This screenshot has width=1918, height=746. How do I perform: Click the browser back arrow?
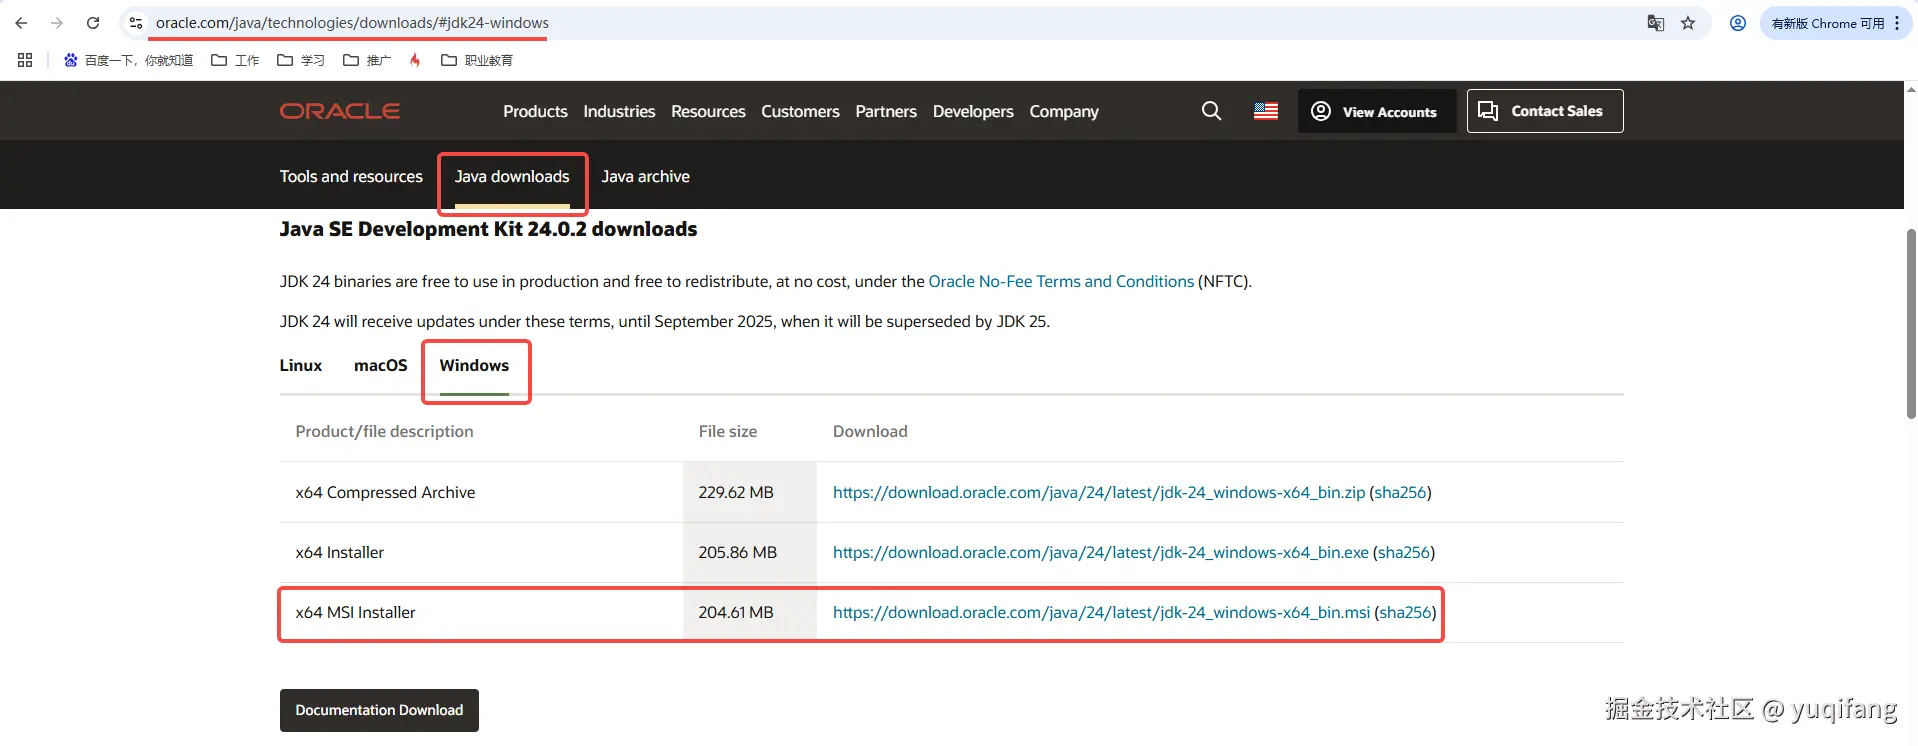21,23
